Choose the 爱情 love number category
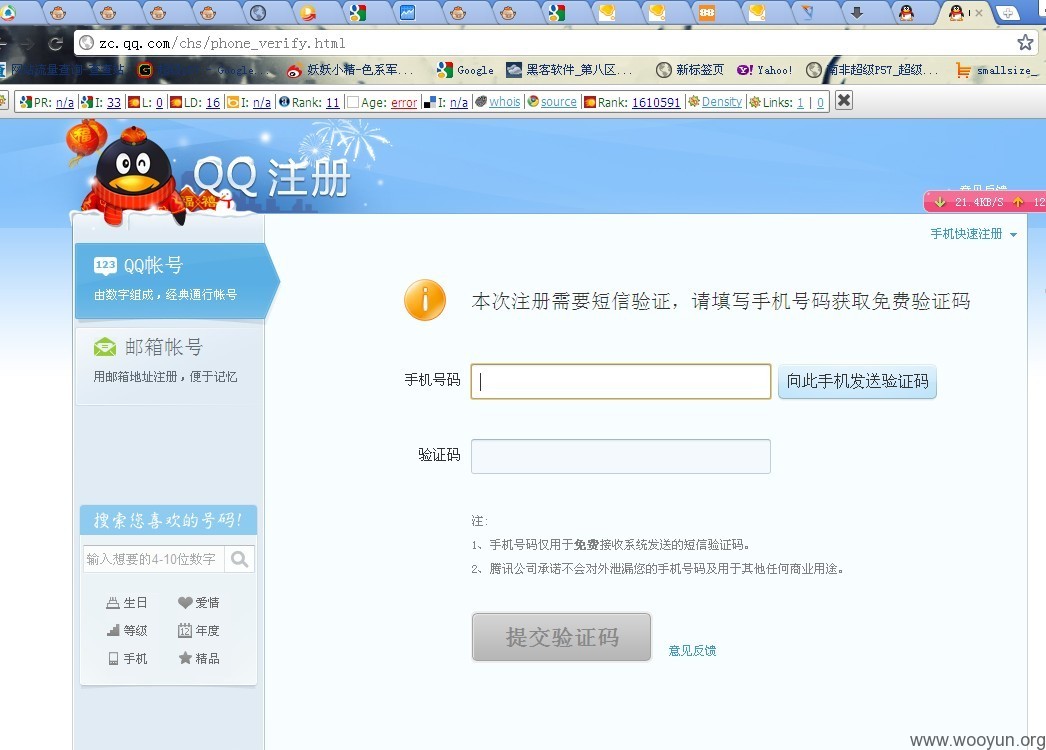The width and height of the screenshot is (1046, 750). click(x=199, y=603)
